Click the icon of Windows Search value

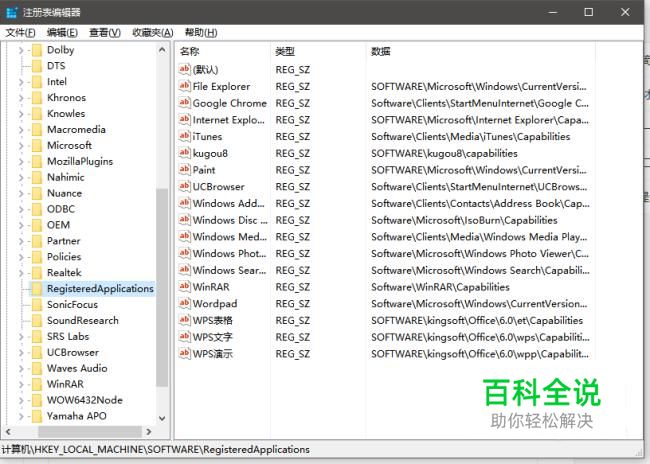[x=184, y=270]
